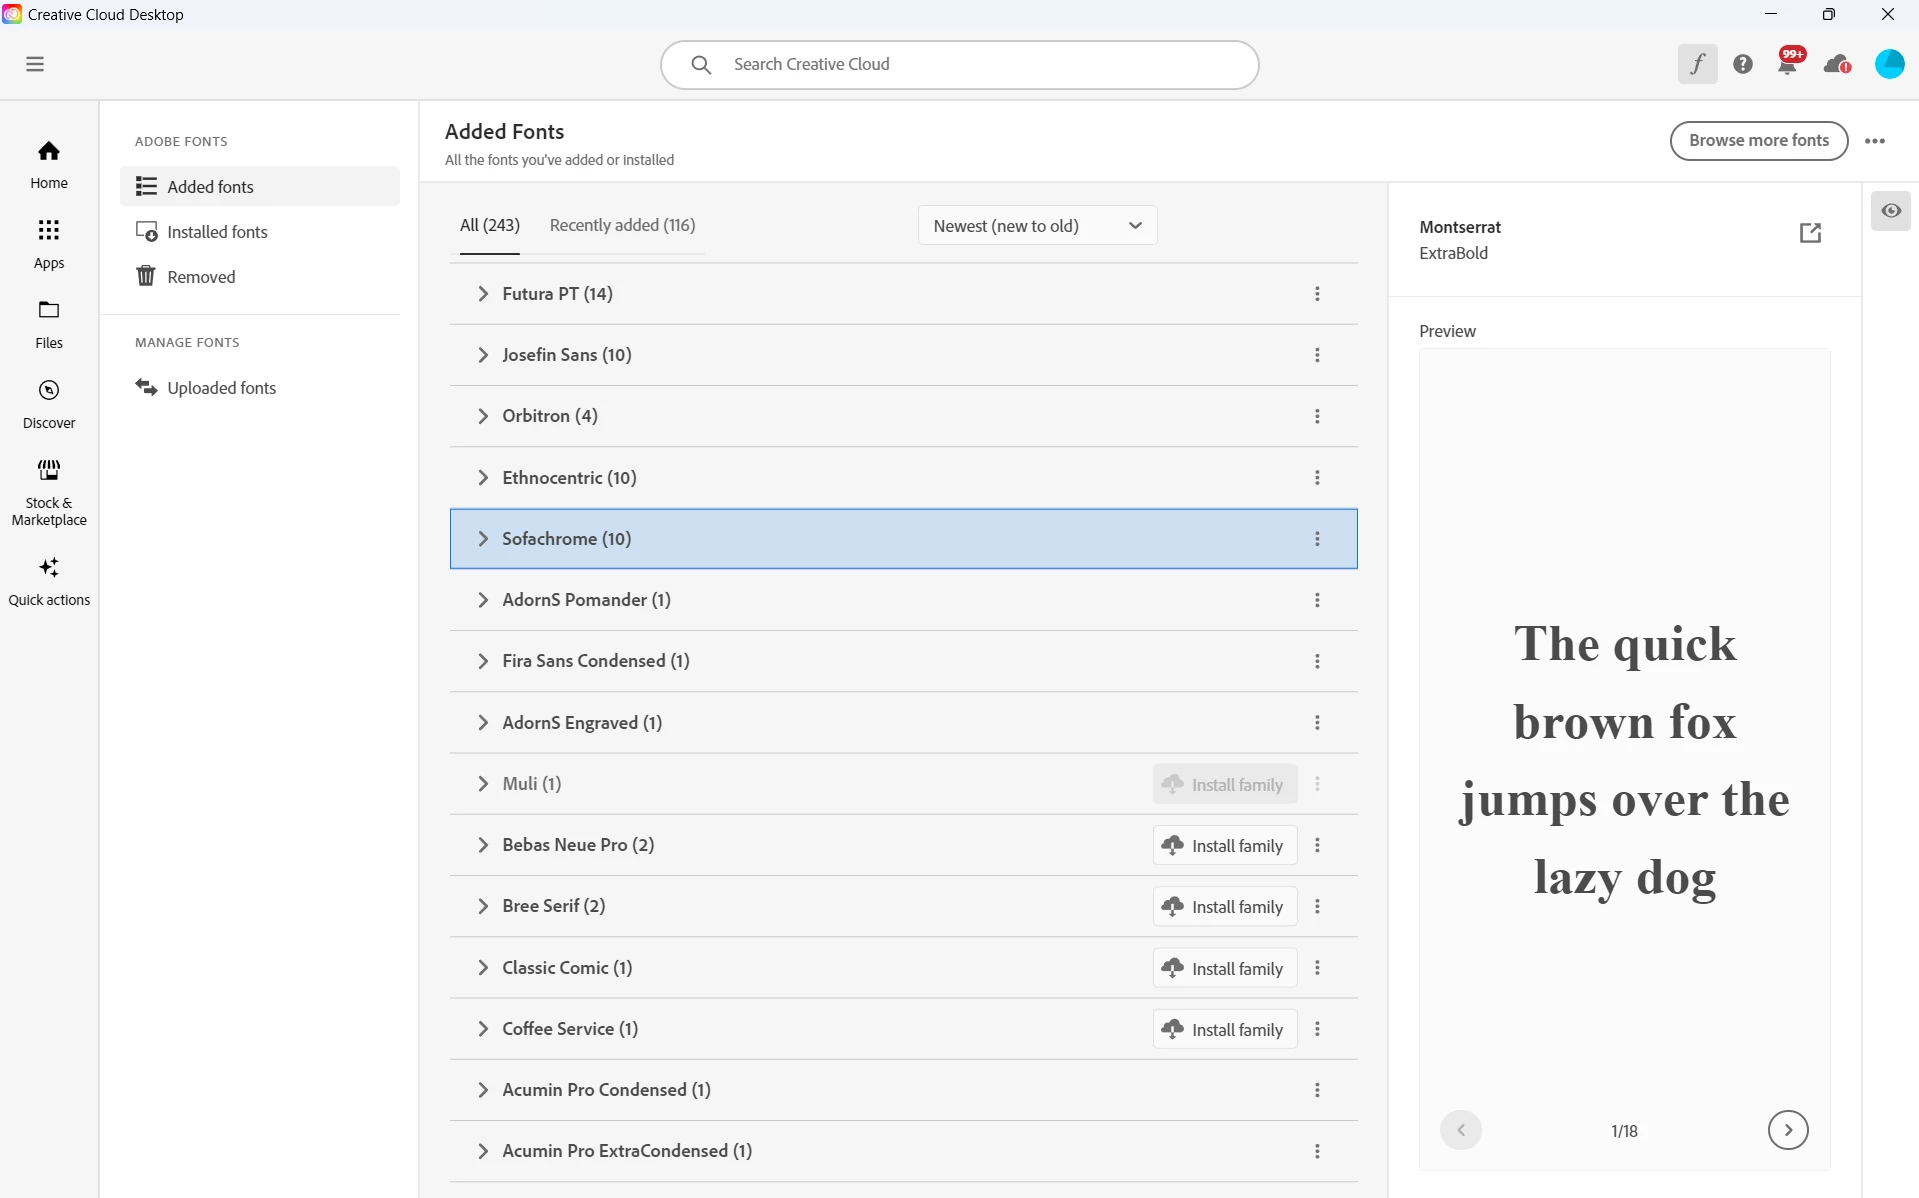The width and height of the screenshot is (1919, 1198).
Task: Go to previous font preview
Action: coord(1461,1131)
